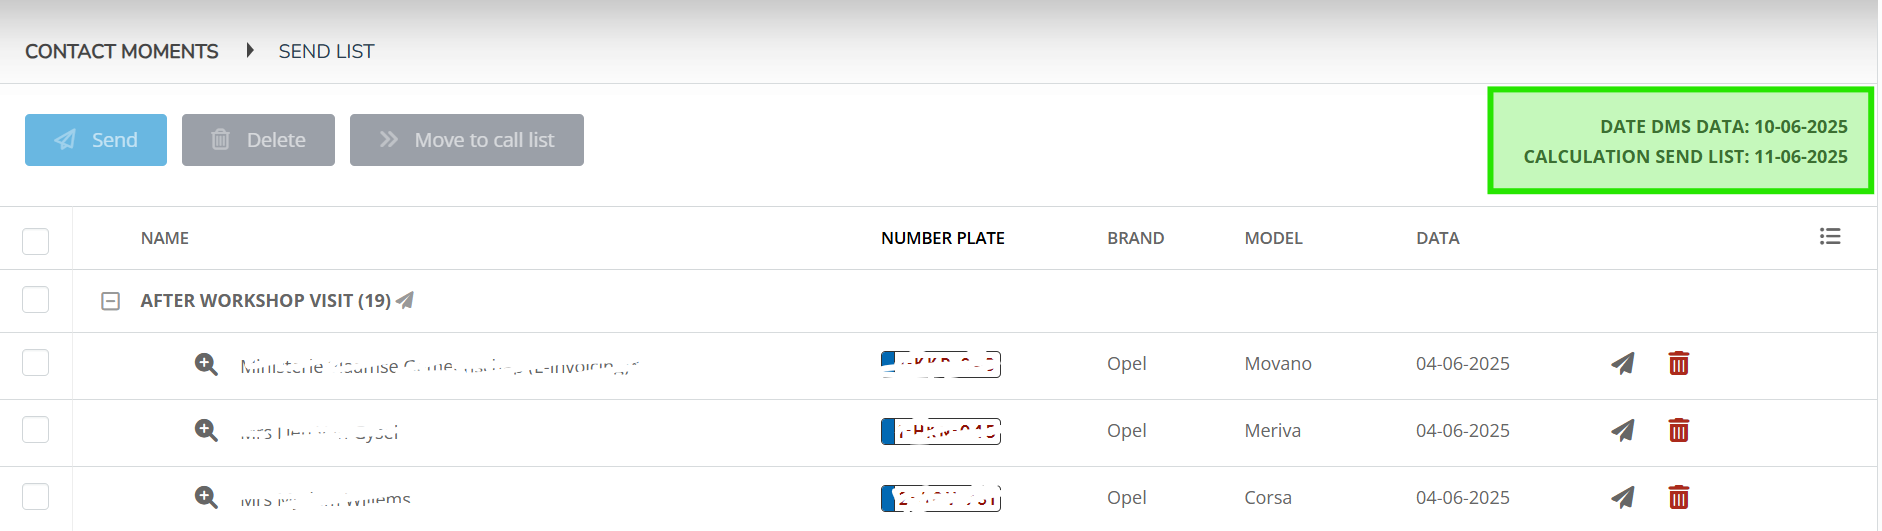Open details magnifier for the Corsa row
This screenshot has height=531, width=1882.
(206, 497)
